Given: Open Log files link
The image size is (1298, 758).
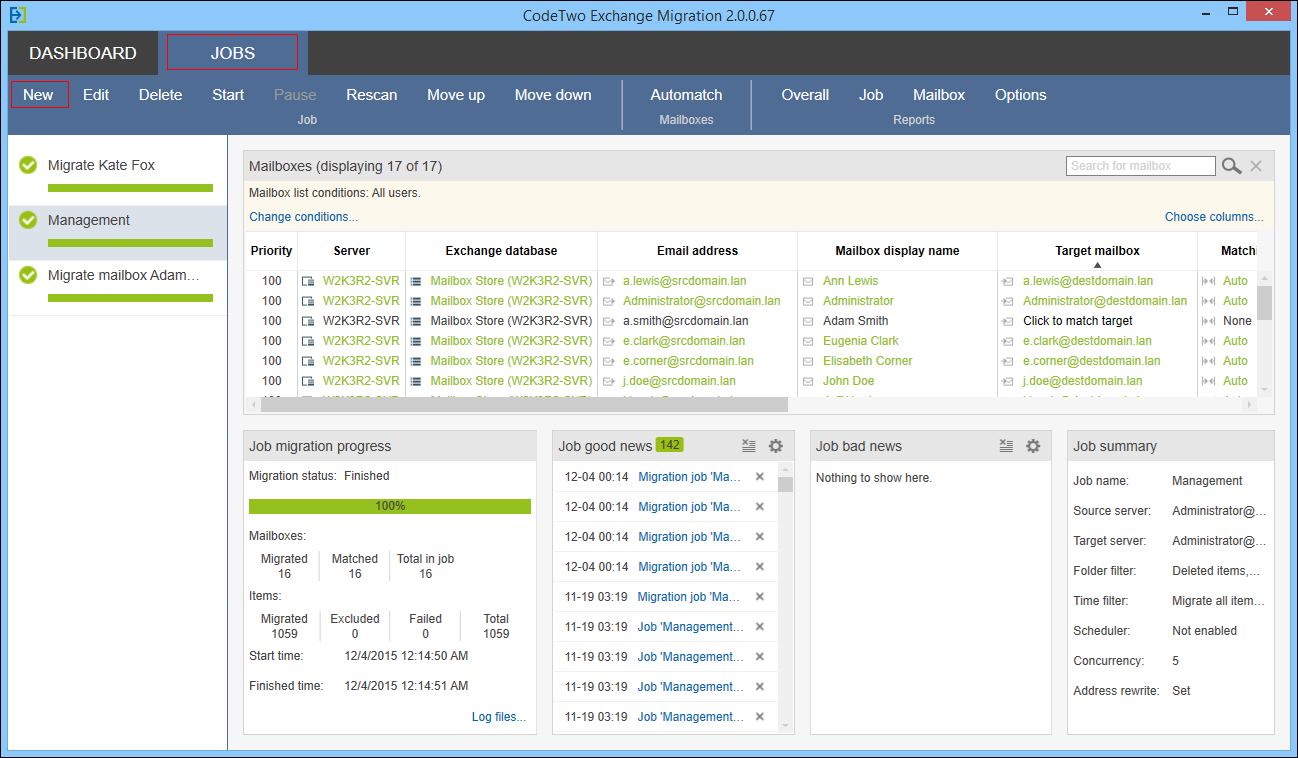Looking at the screenshot, I should tap(498, 717).
